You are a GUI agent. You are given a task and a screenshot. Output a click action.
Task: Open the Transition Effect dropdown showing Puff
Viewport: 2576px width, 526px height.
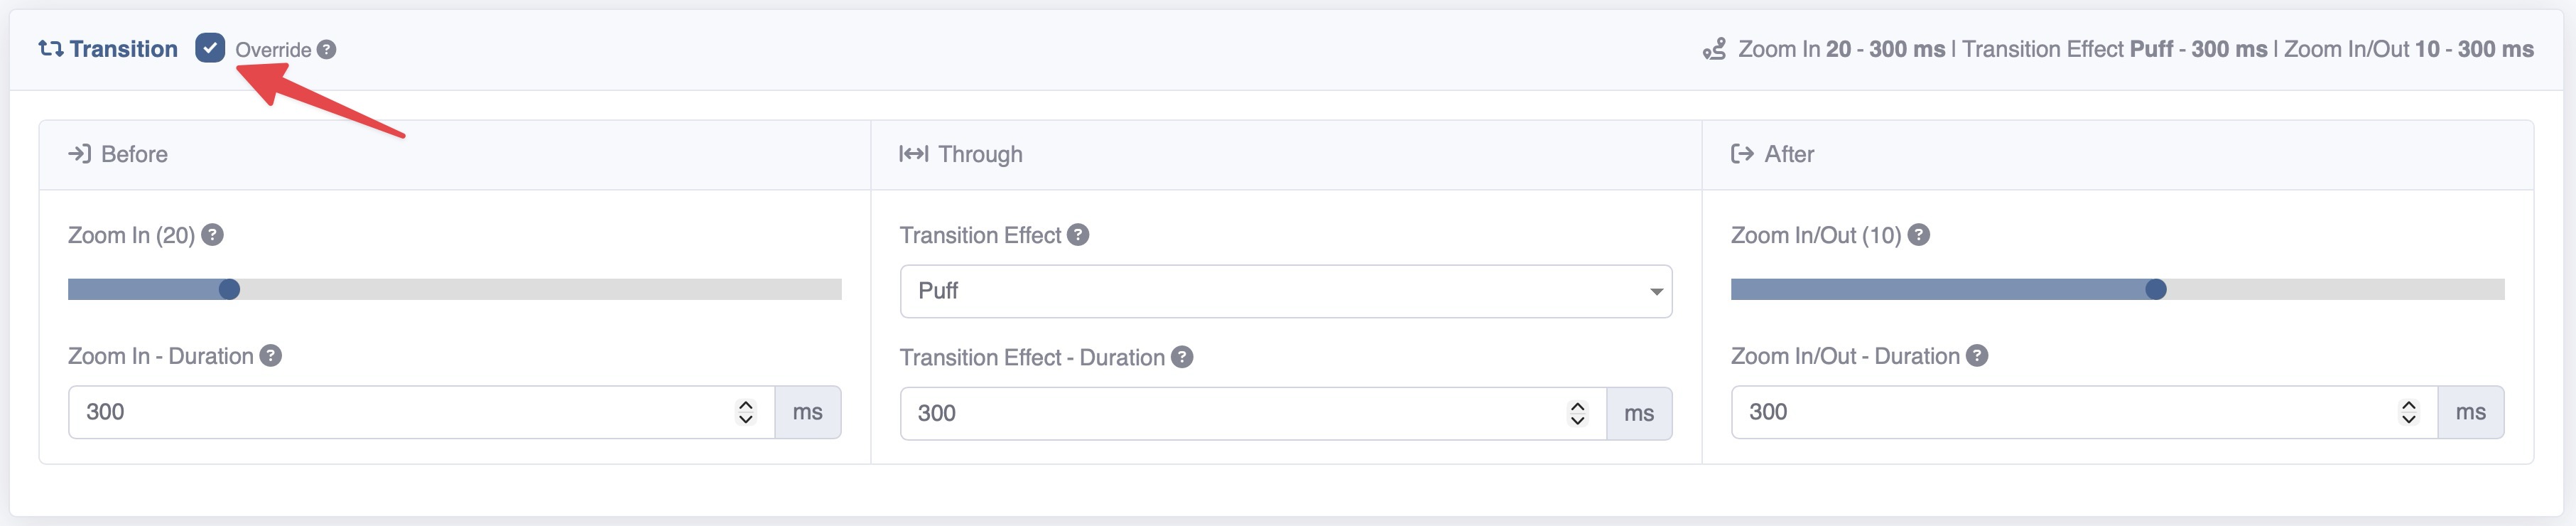1285,291
